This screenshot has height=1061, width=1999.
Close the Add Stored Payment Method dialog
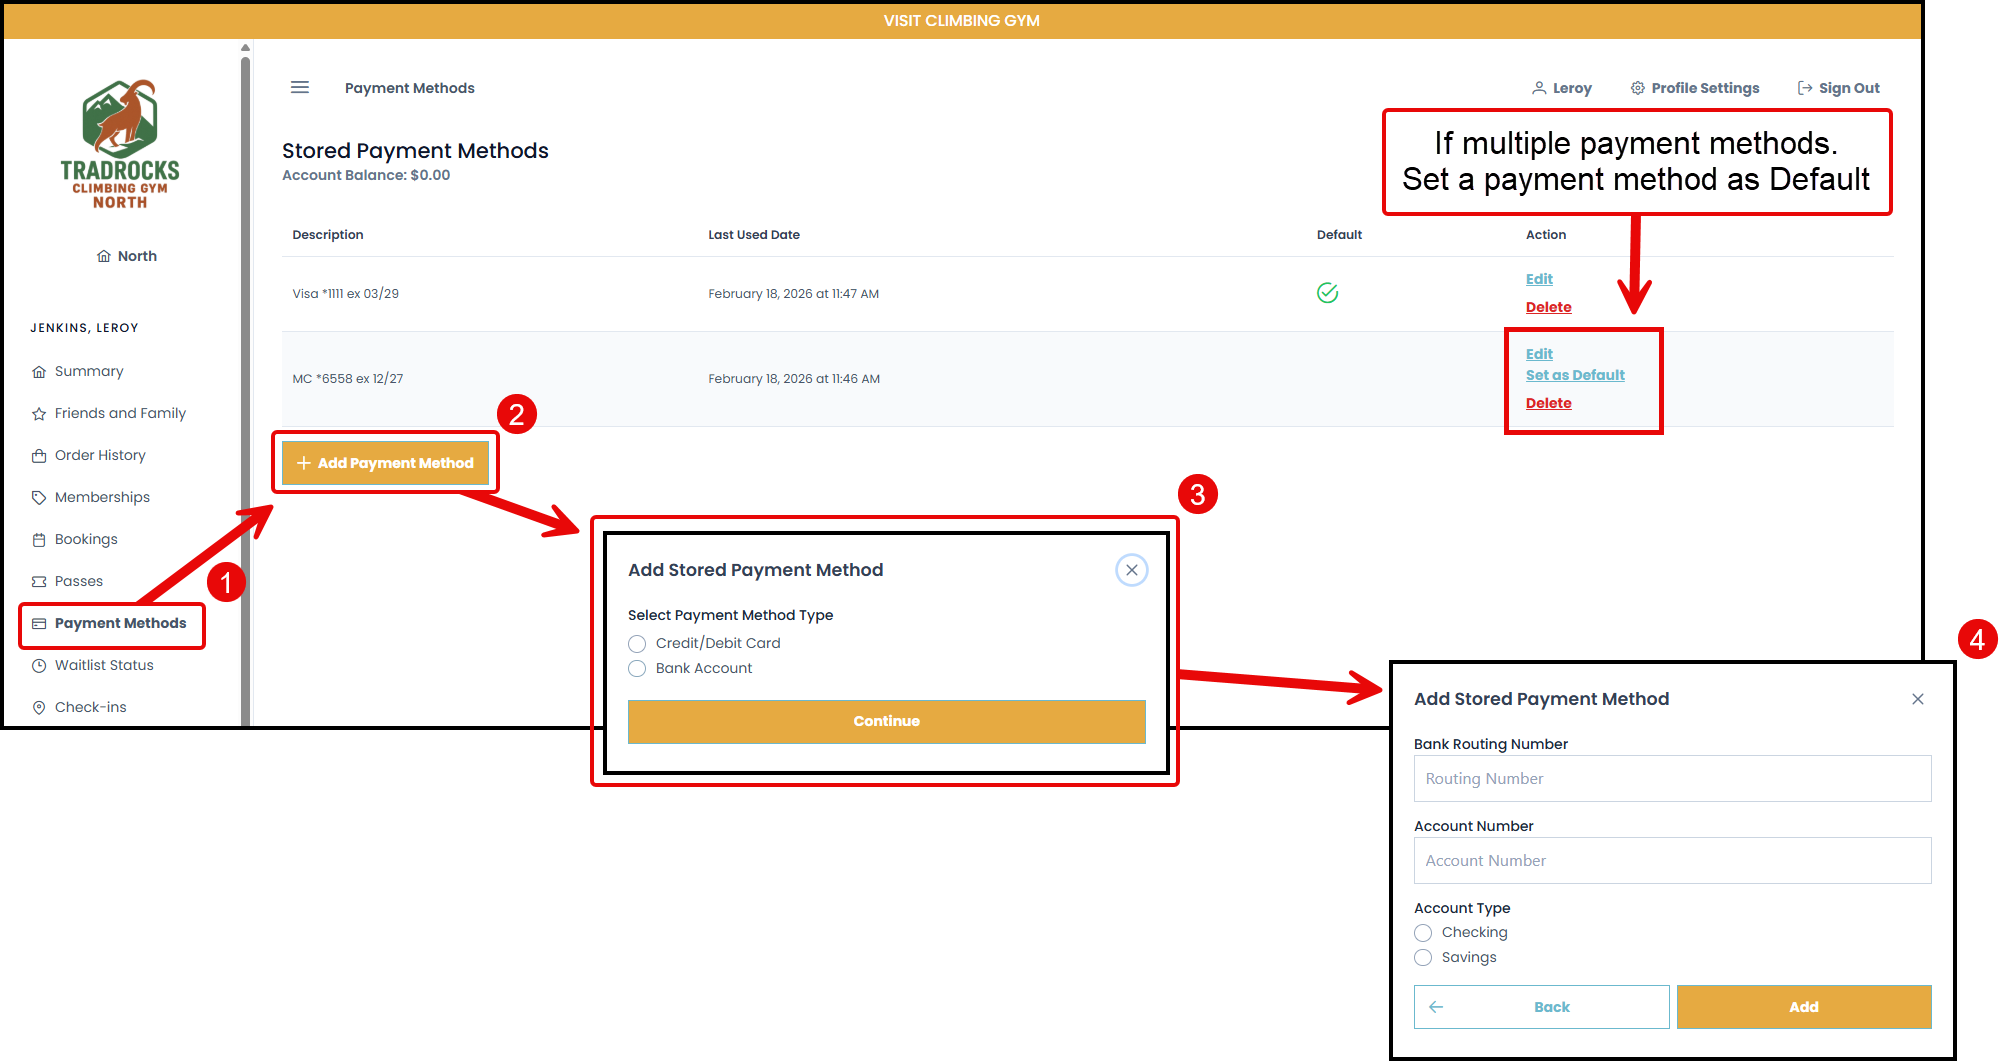coord(1131,570)
